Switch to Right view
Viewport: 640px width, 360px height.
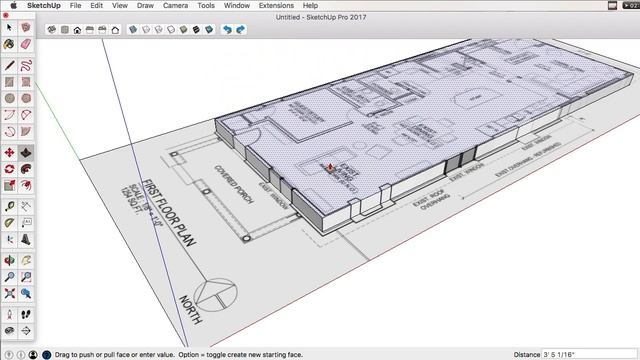[x=90, y=29]
